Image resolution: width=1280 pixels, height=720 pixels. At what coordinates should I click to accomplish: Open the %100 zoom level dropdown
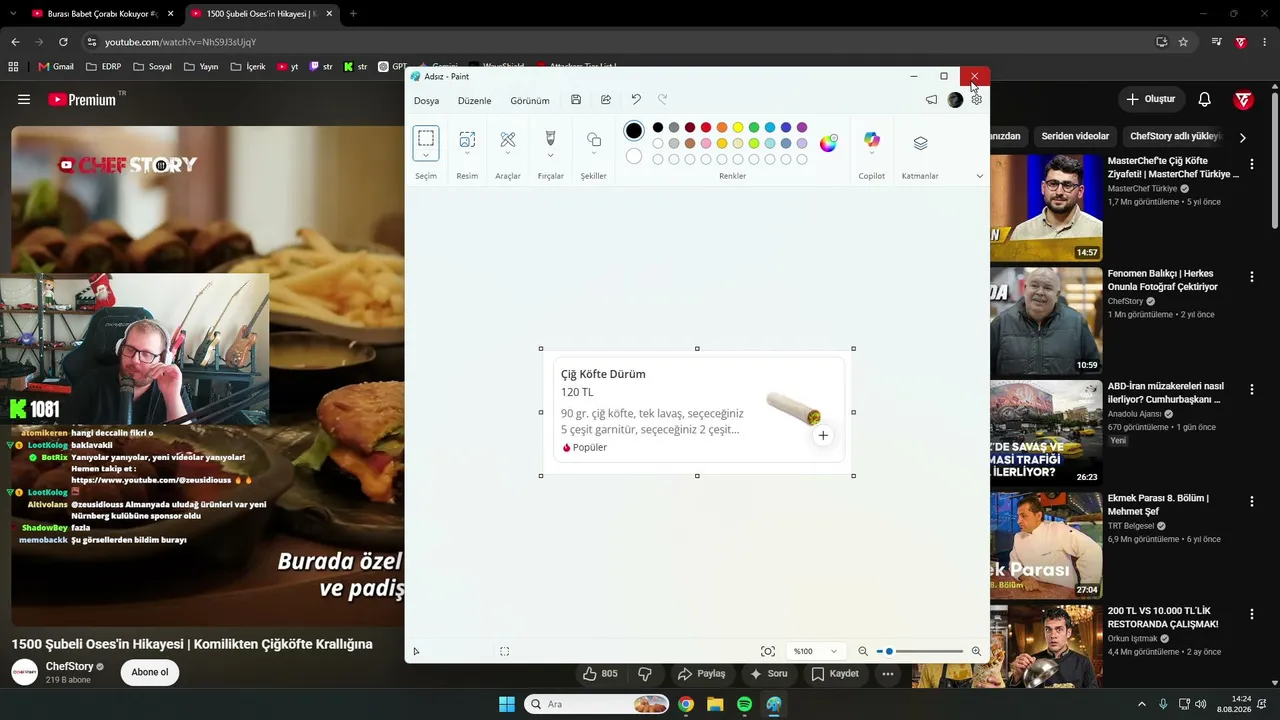coord(815,651)
